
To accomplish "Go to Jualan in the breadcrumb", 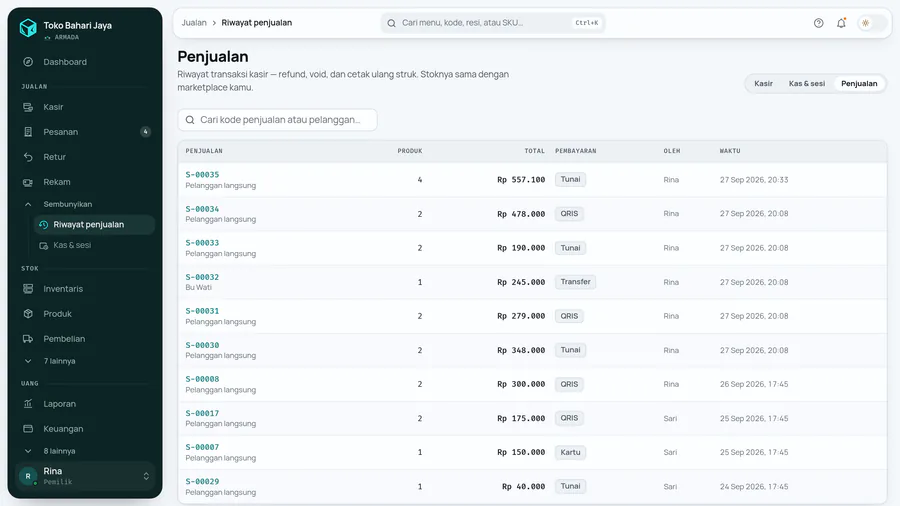I will pyautogui.click(x=194, y=23).
